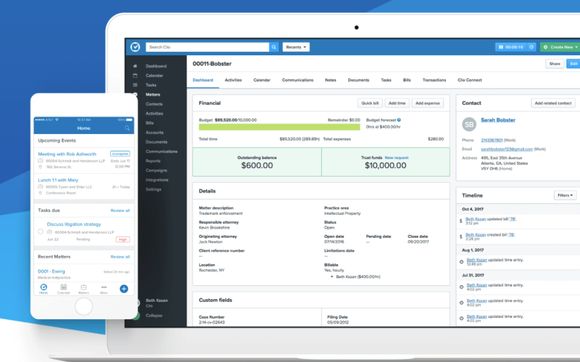The image size is (580, 362).
Task: Click the Trust funds $10,000.00 amount
Action: tap(385, 166)
